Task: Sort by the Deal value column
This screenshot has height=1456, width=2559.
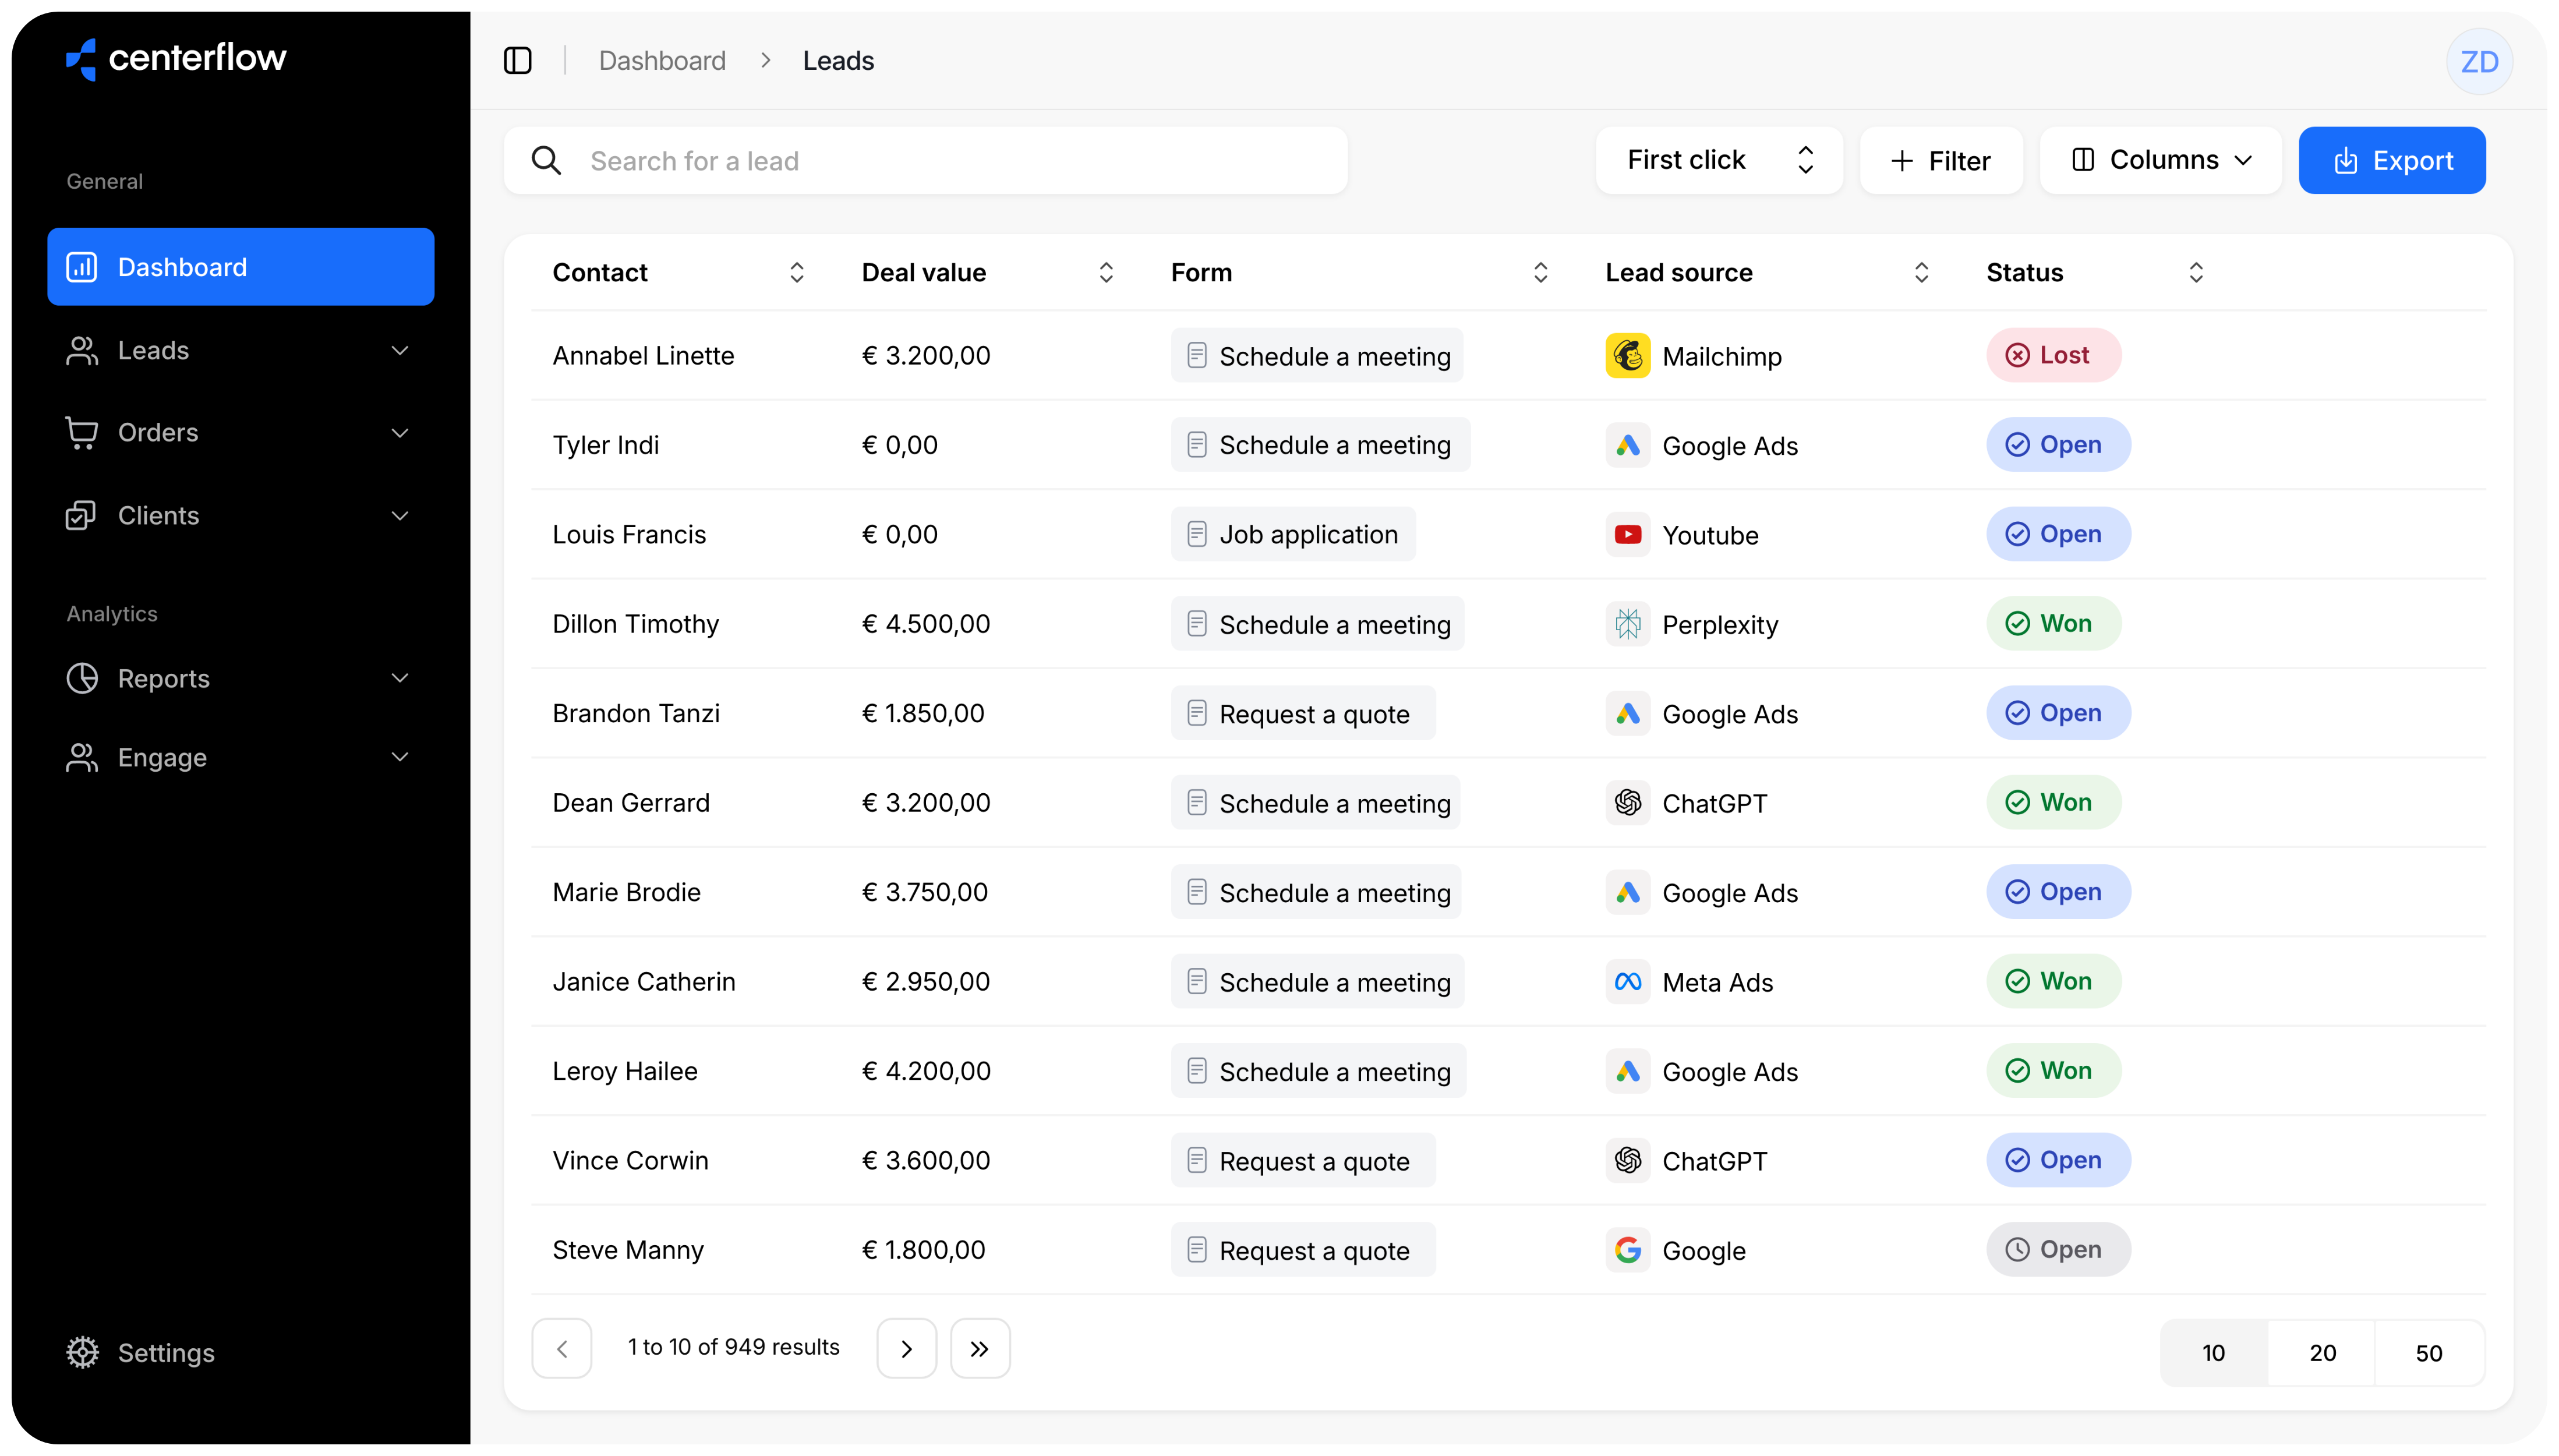Action: [1105, 273]
